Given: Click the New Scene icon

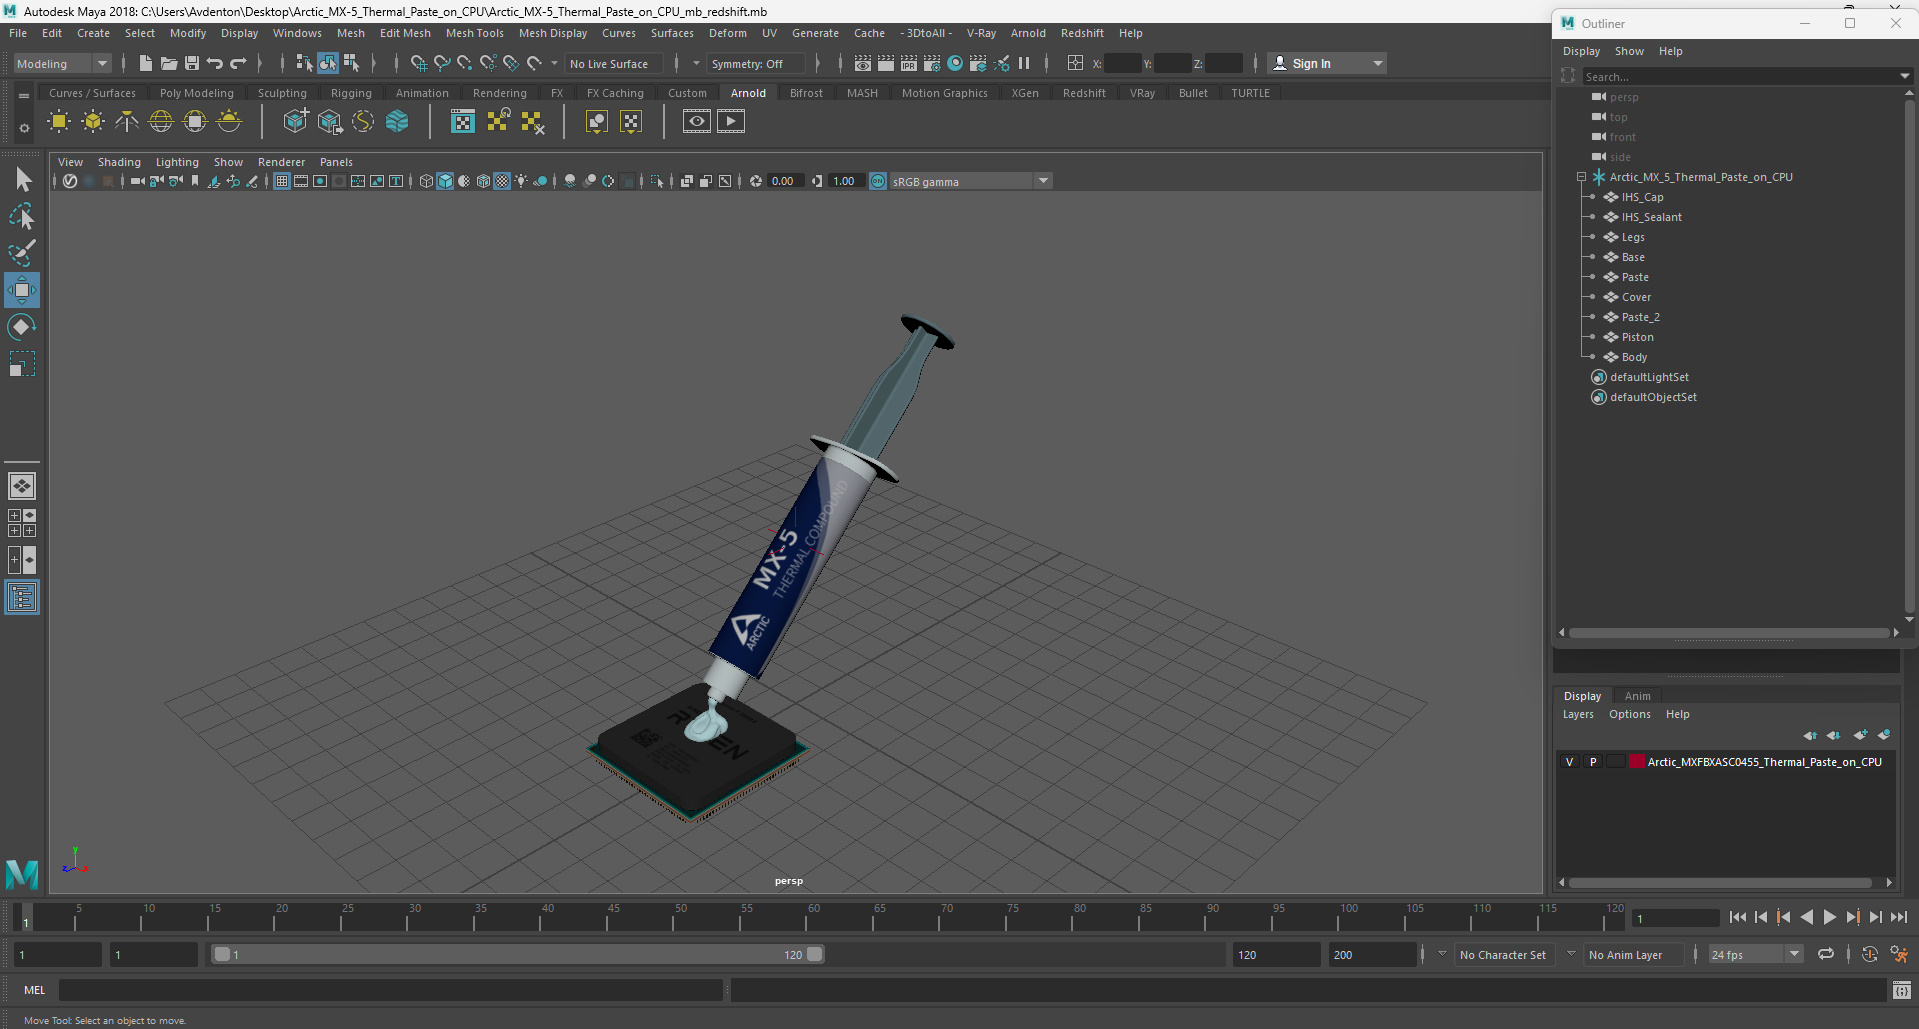Looking at the screenshot, I should point(146,63).
